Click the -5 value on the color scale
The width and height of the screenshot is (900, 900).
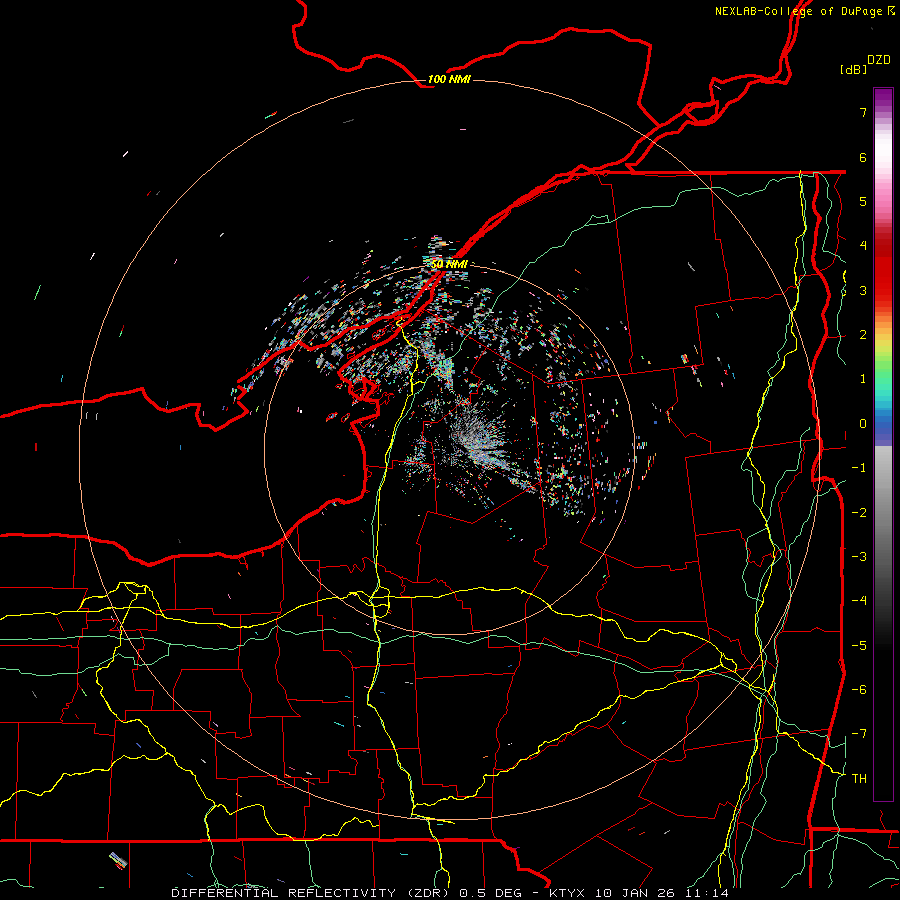click(859, 646)
